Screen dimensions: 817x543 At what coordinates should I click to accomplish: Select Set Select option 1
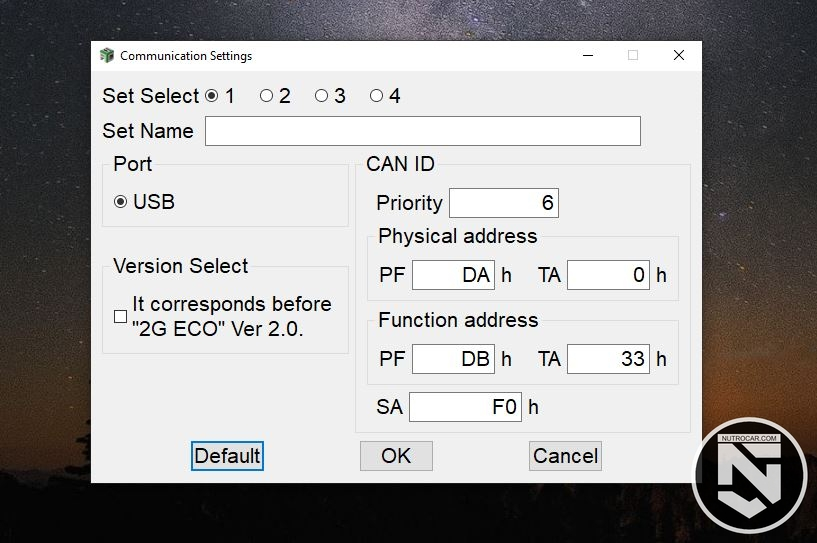click(211, 96)
